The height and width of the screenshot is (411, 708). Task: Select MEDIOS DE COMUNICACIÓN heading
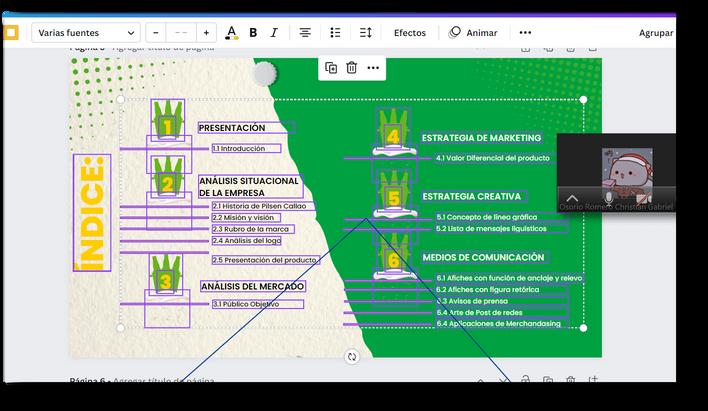(484, 257)
